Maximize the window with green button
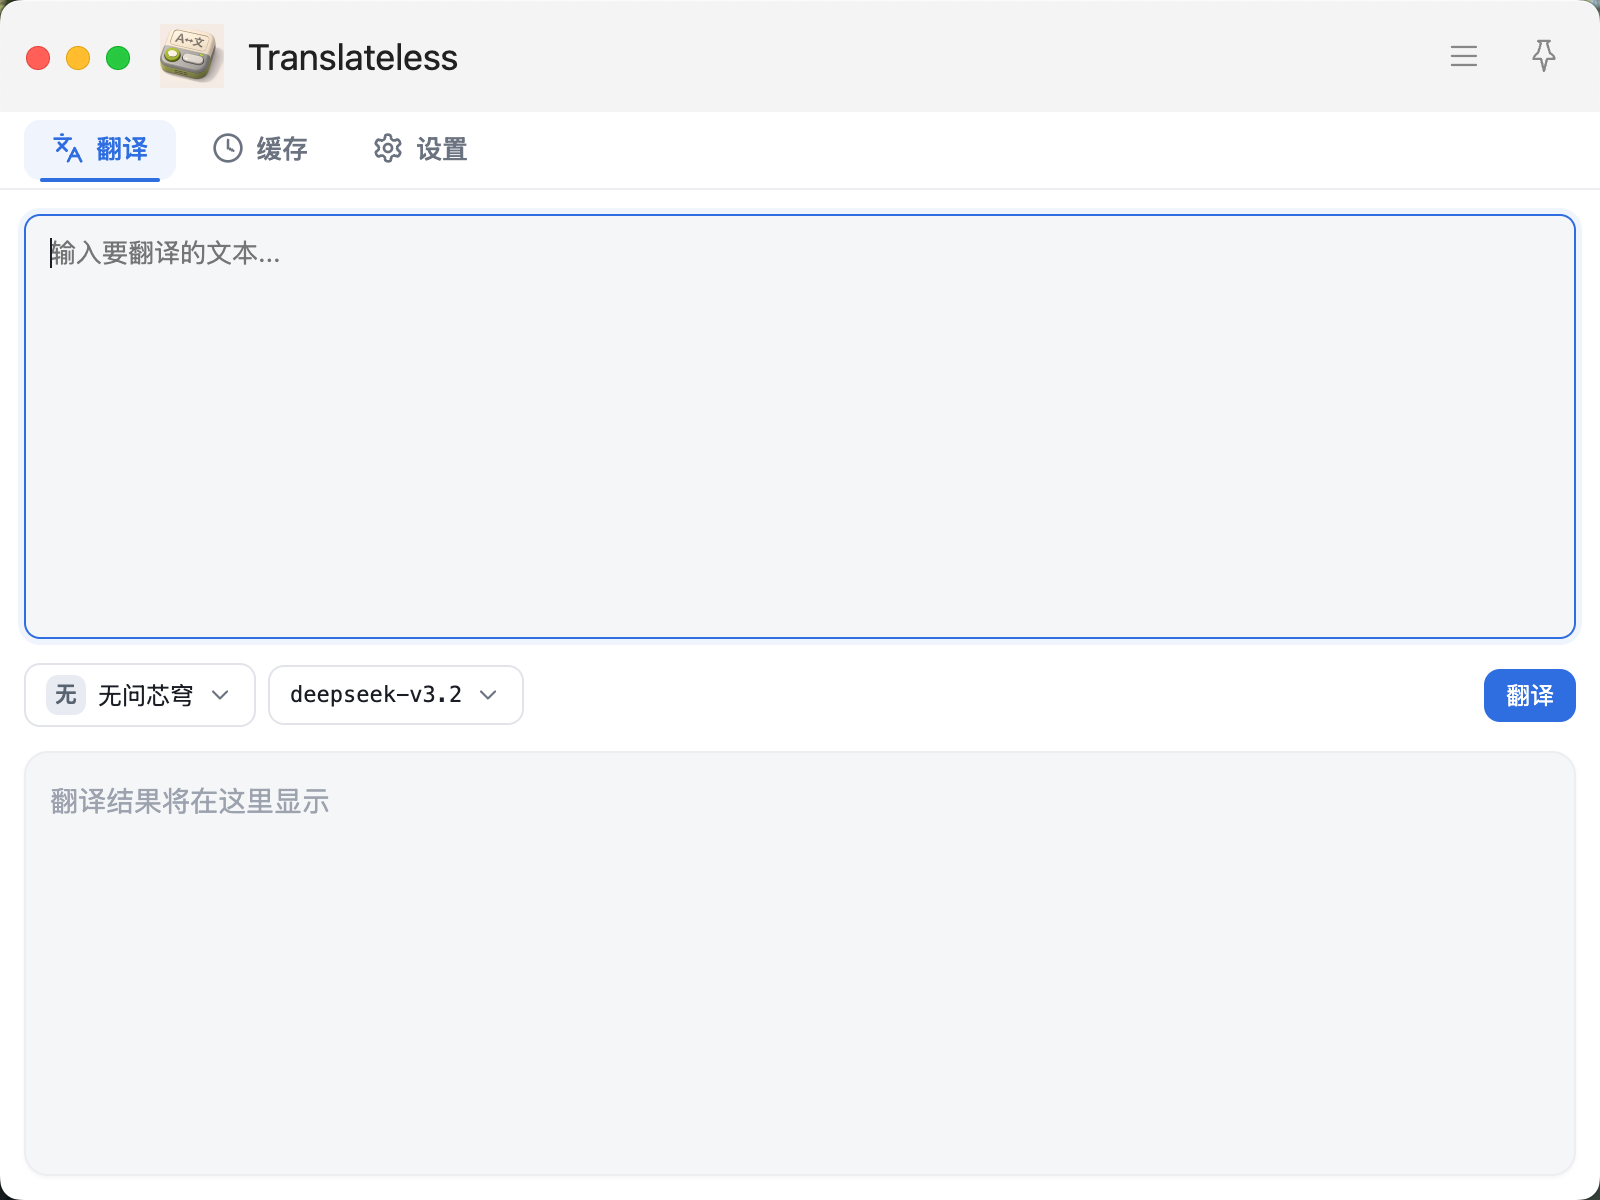The image size is (1600, 1200). (x=118, y=58)
